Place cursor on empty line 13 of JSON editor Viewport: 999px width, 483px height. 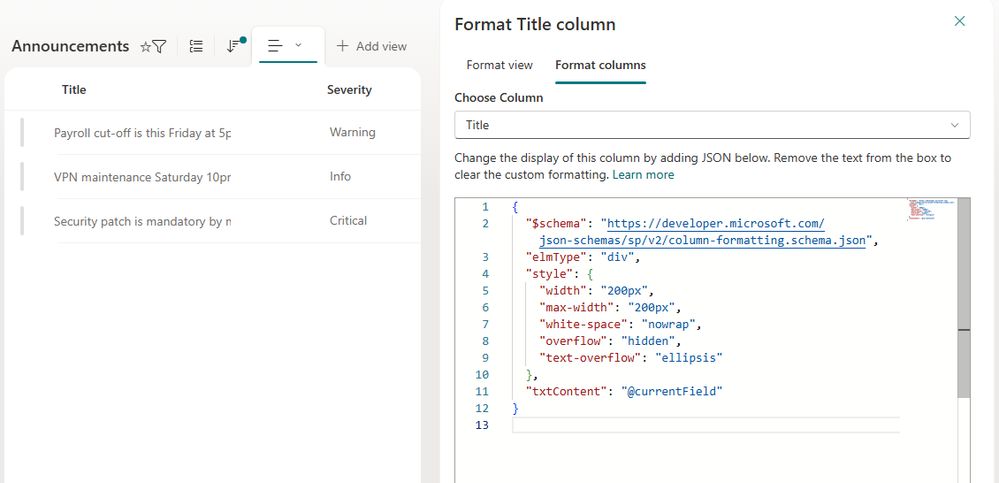click(705, 425)
